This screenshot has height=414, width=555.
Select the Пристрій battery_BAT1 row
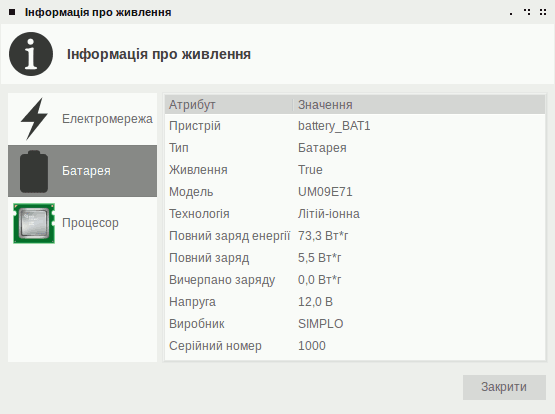355,126
